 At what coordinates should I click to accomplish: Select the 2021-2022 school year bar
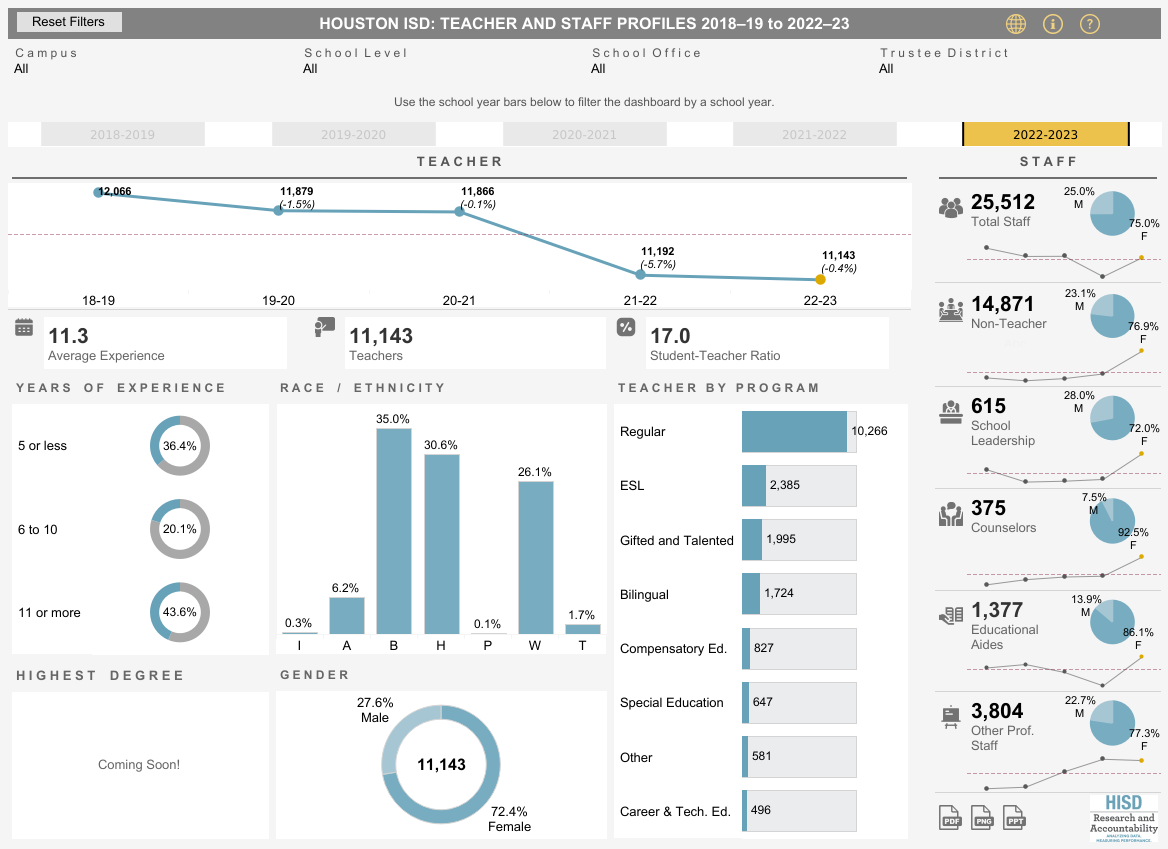[x=815, y=134]
